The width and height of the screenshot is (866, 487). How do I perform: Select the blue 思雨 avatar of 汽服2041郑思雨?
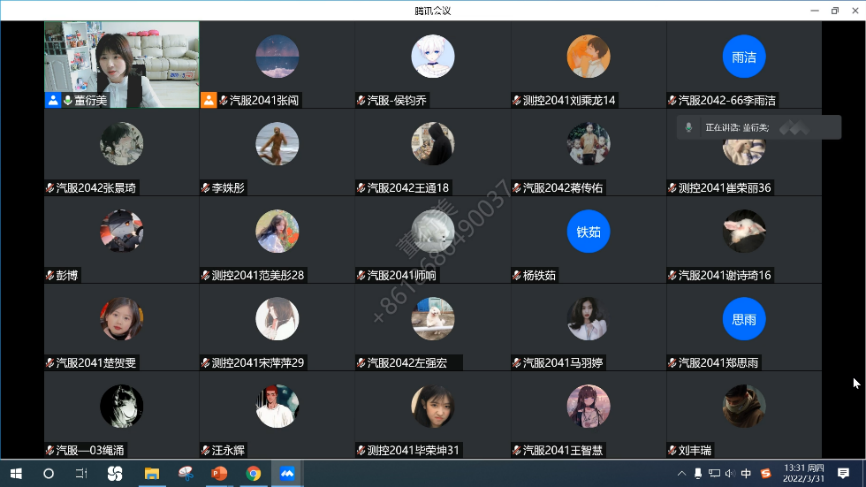coord(744,320)
